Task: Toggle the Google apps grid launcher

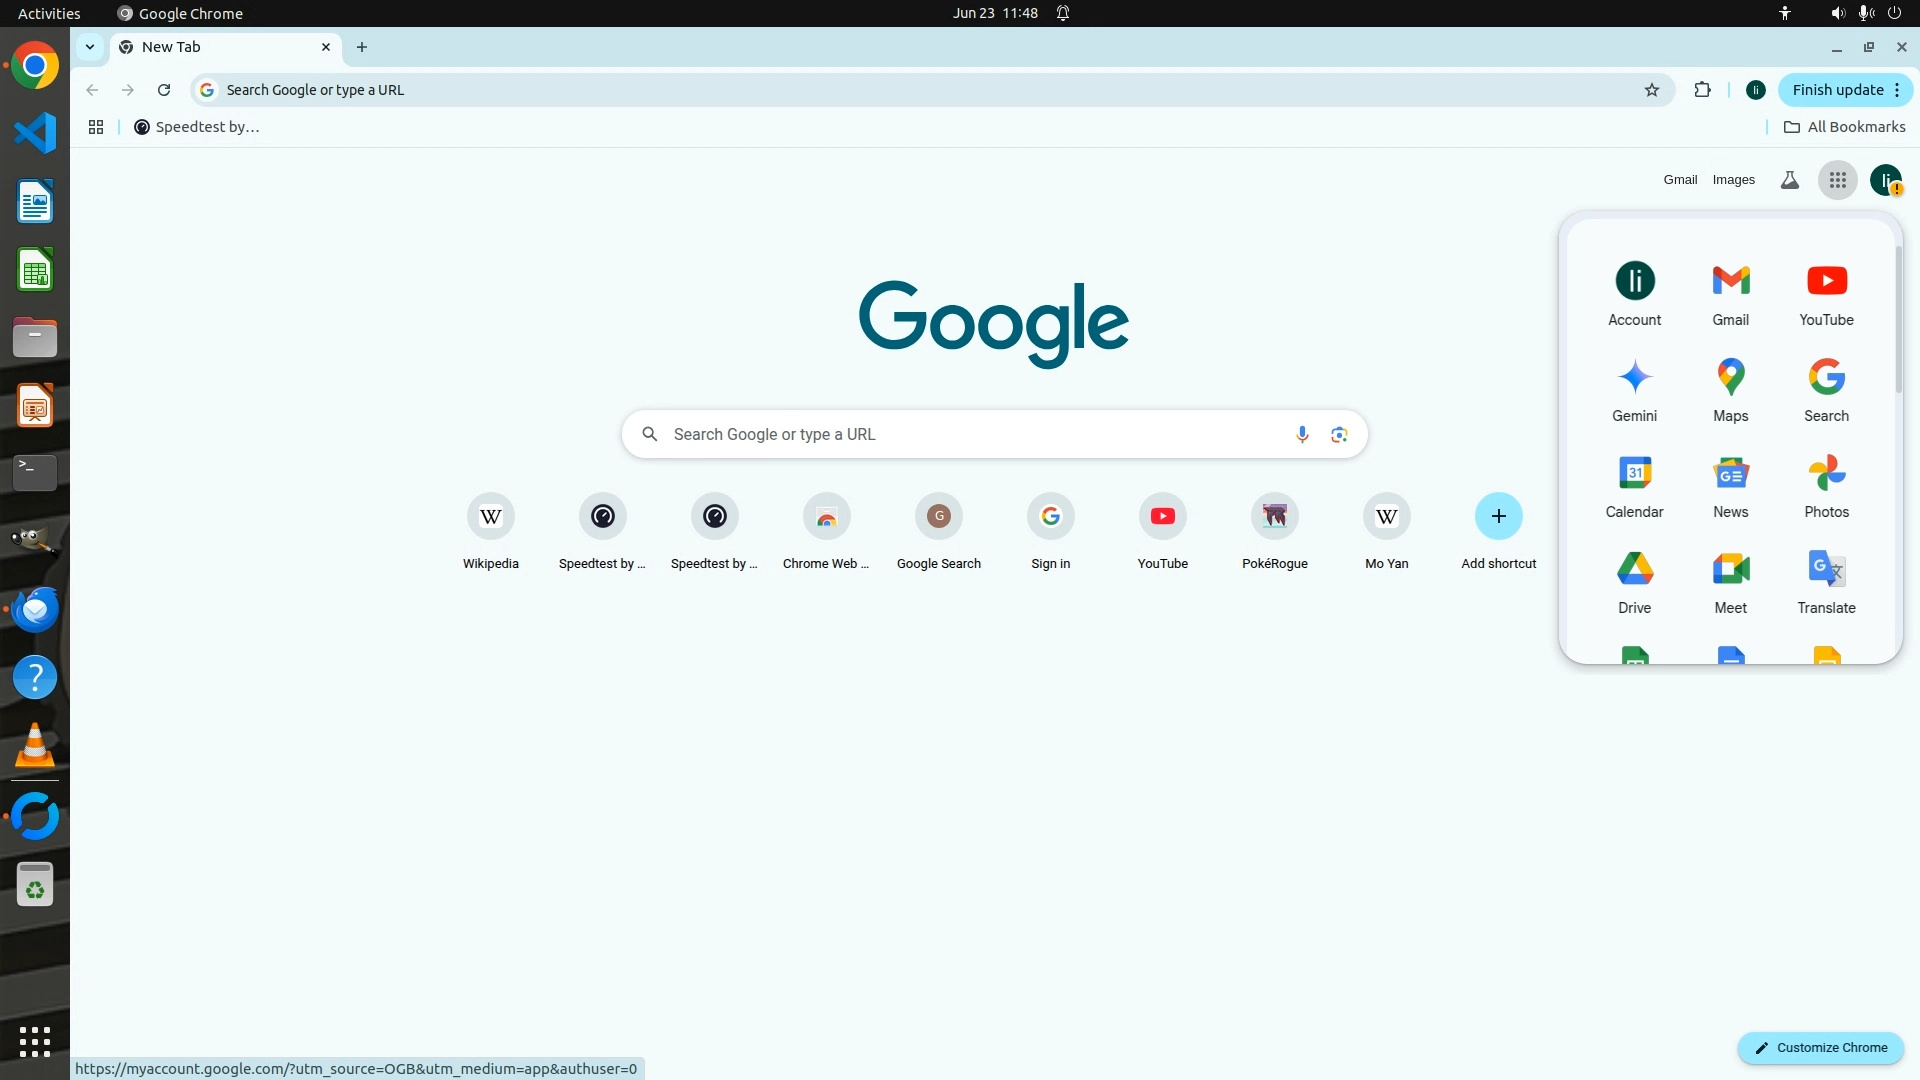Action: click(1837, 180)
